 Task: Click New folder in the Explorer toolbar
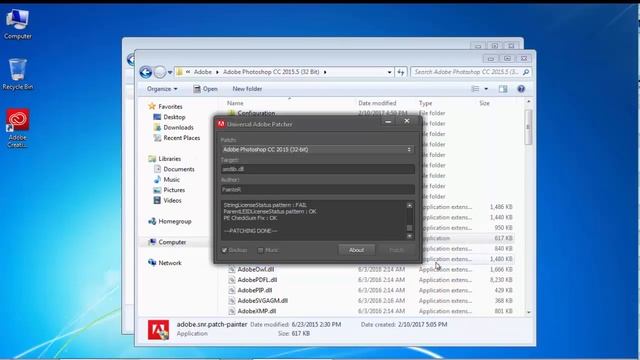[x=247, y=89]
